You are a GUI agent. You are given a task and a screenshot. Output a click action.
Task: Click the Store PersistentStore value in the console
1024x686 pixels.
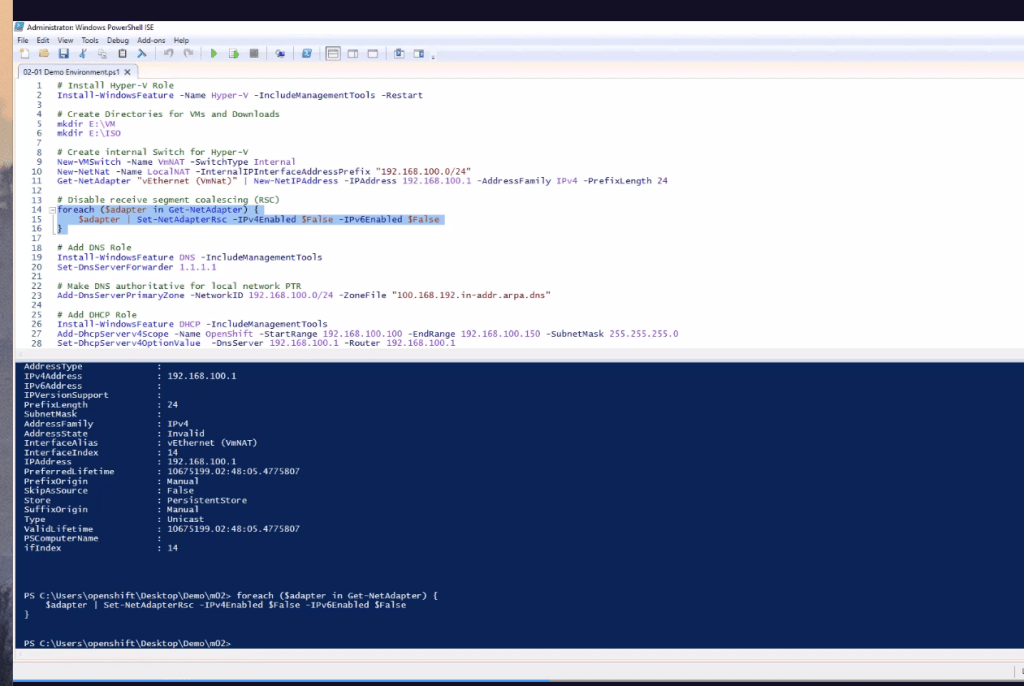(206, 500)
